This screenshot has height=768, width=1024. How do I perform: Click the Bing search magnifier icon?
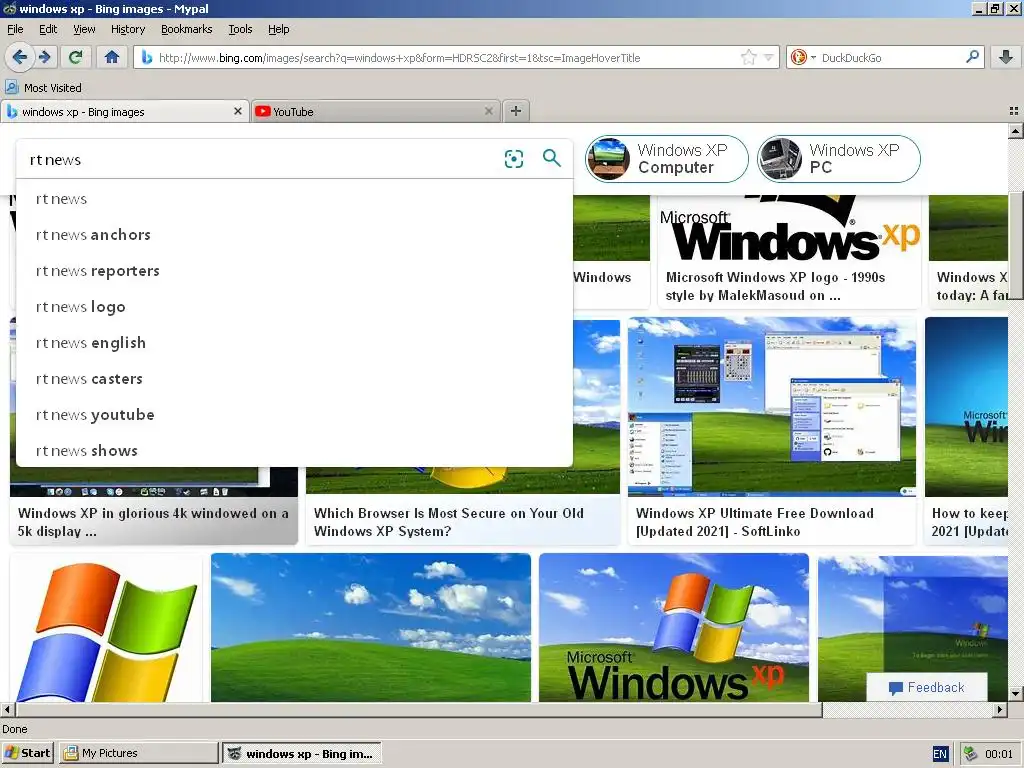point(552,158)
